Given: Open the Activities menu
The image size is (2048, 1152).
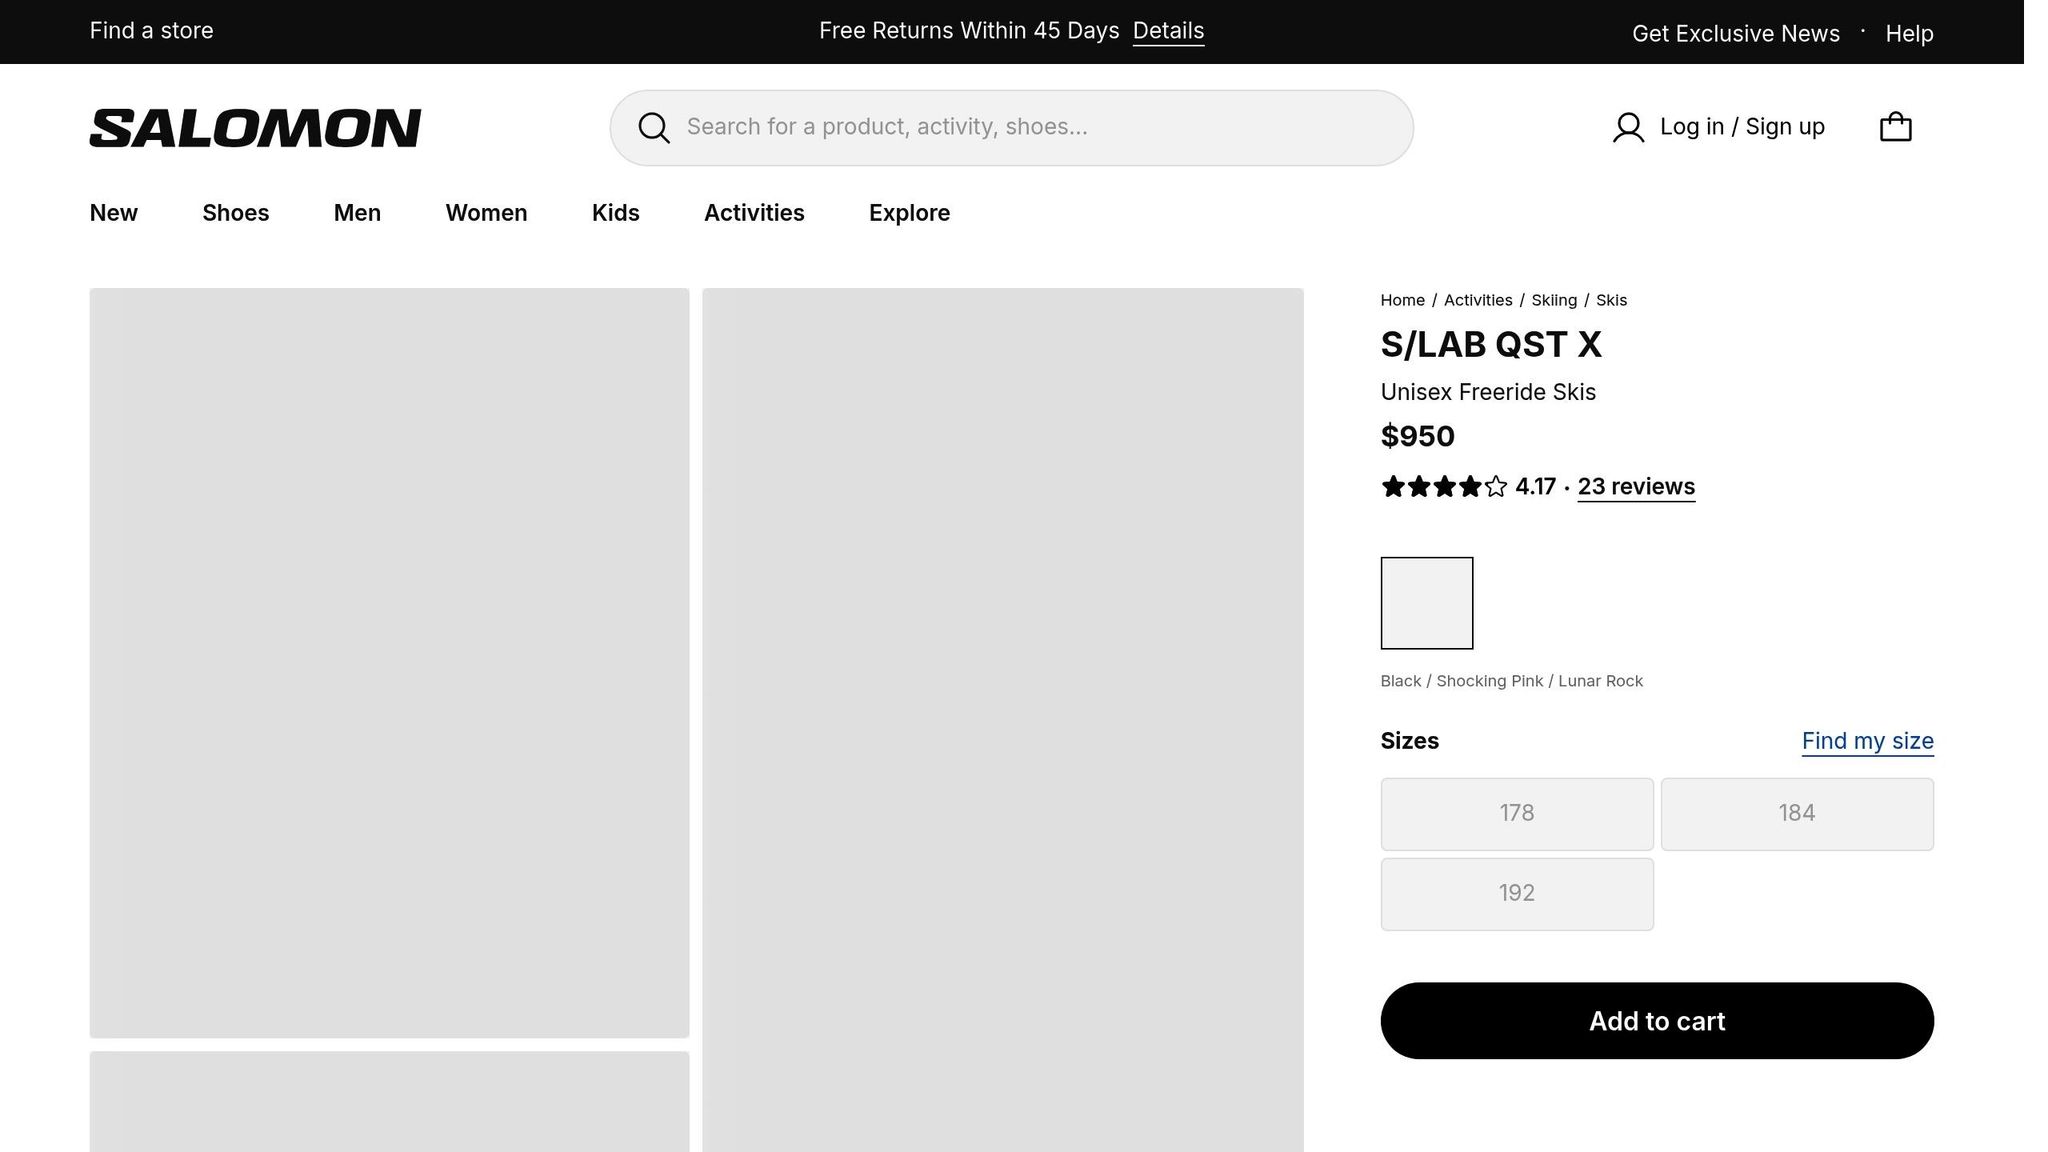Looking at the screenshot, I should pos(754,213).
